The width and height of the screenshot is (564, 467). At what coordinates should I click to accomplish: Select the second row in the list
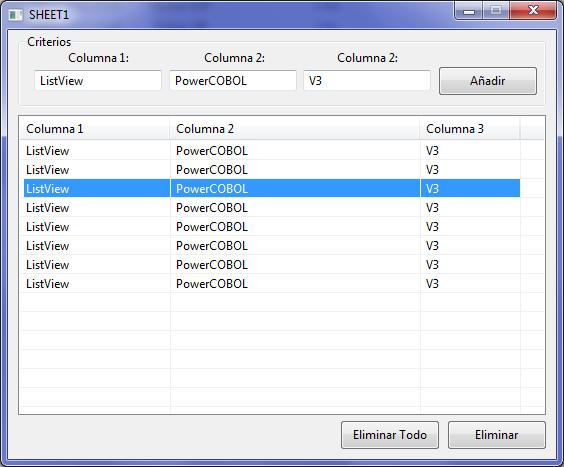point(272,169)
